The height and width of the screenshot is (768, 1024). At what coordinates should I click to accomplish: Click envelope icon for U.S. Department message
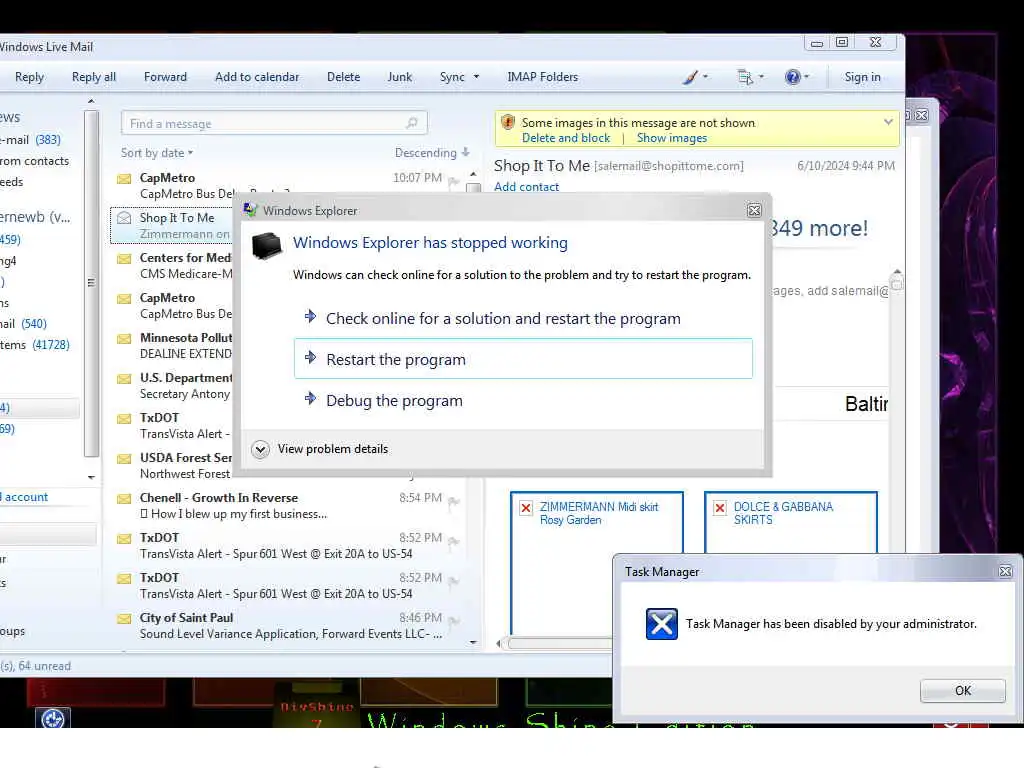pos(124,379)
